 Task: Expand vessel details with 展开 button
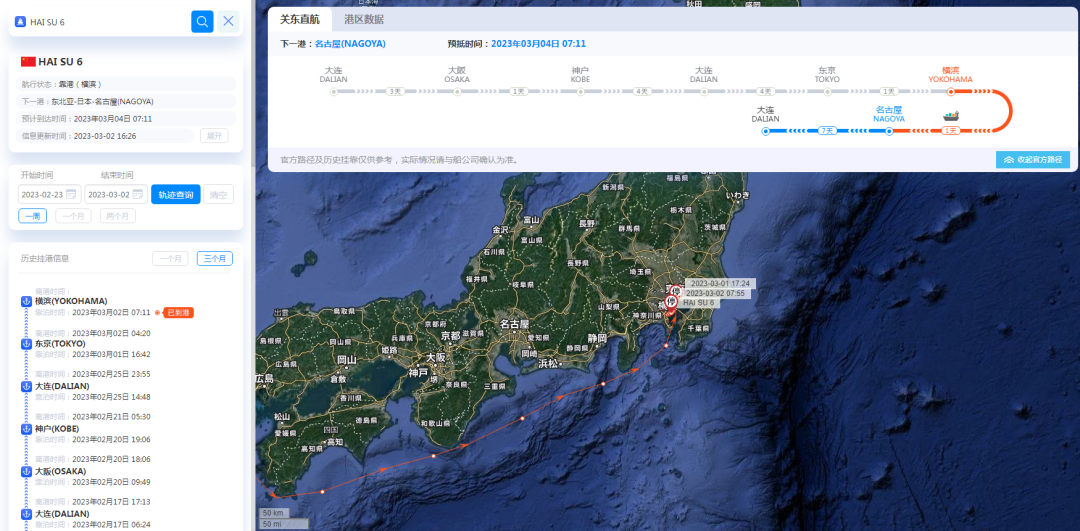(214, 136)
